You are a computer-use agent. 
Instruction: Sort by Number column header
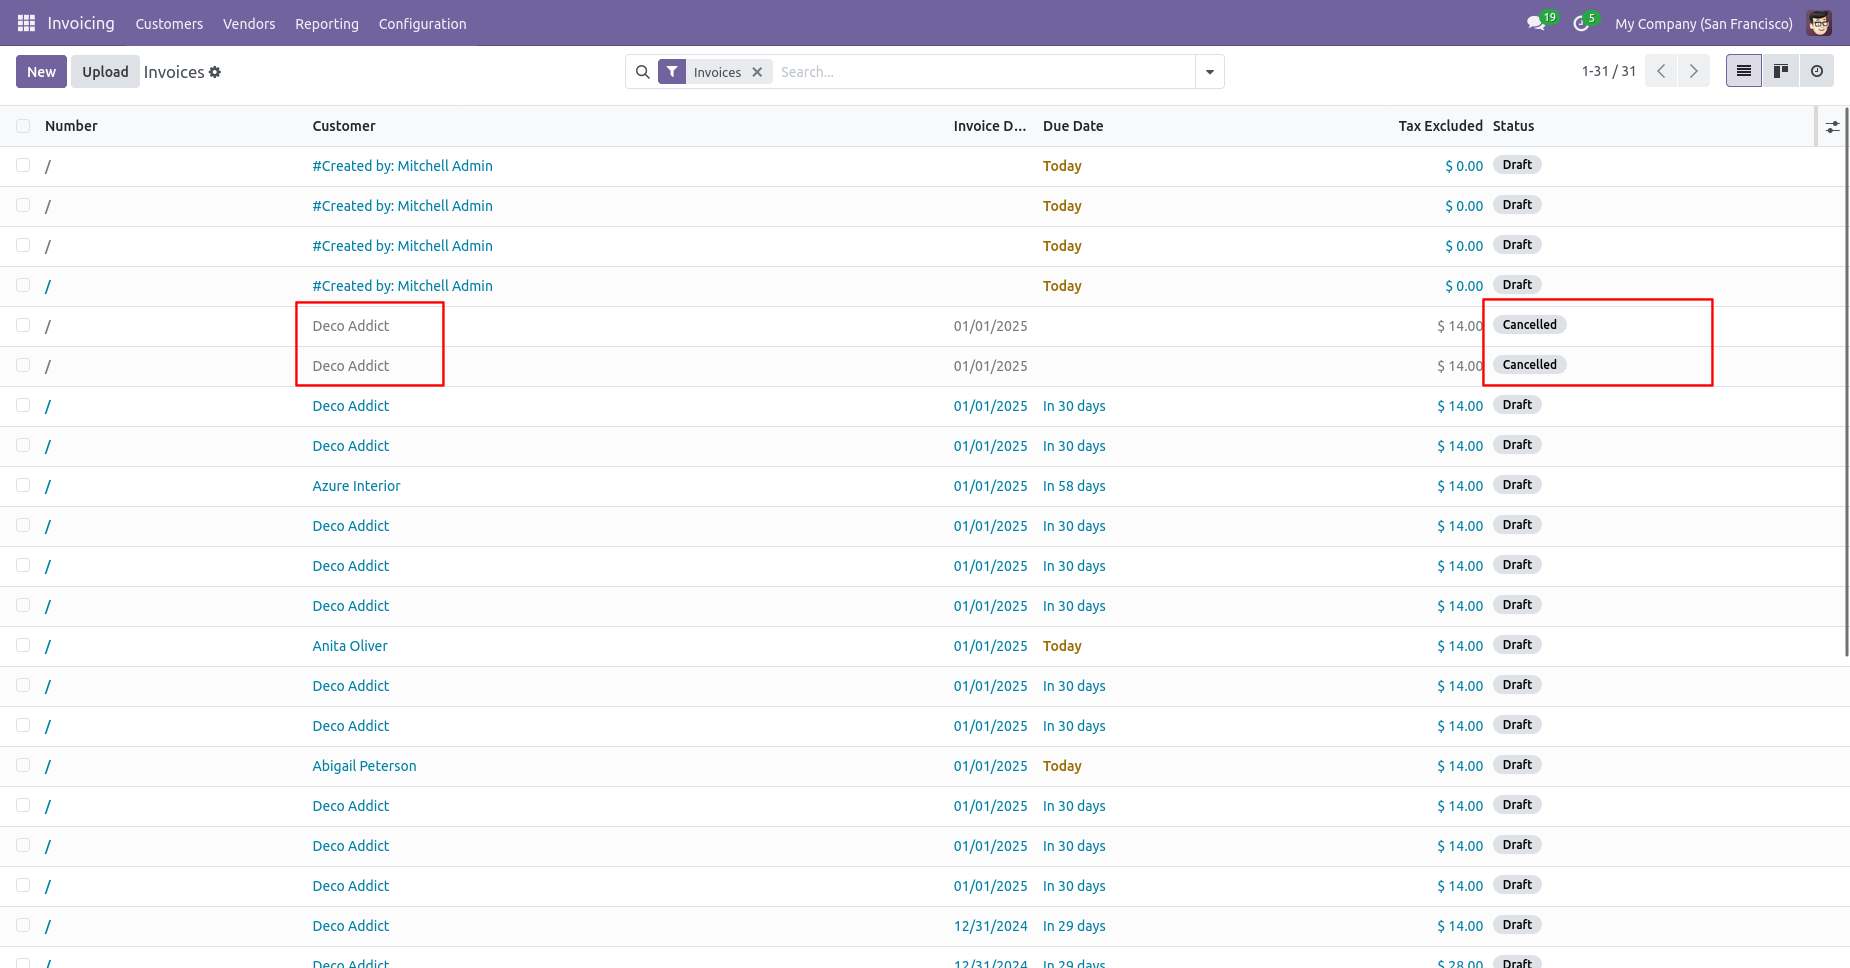71,126
